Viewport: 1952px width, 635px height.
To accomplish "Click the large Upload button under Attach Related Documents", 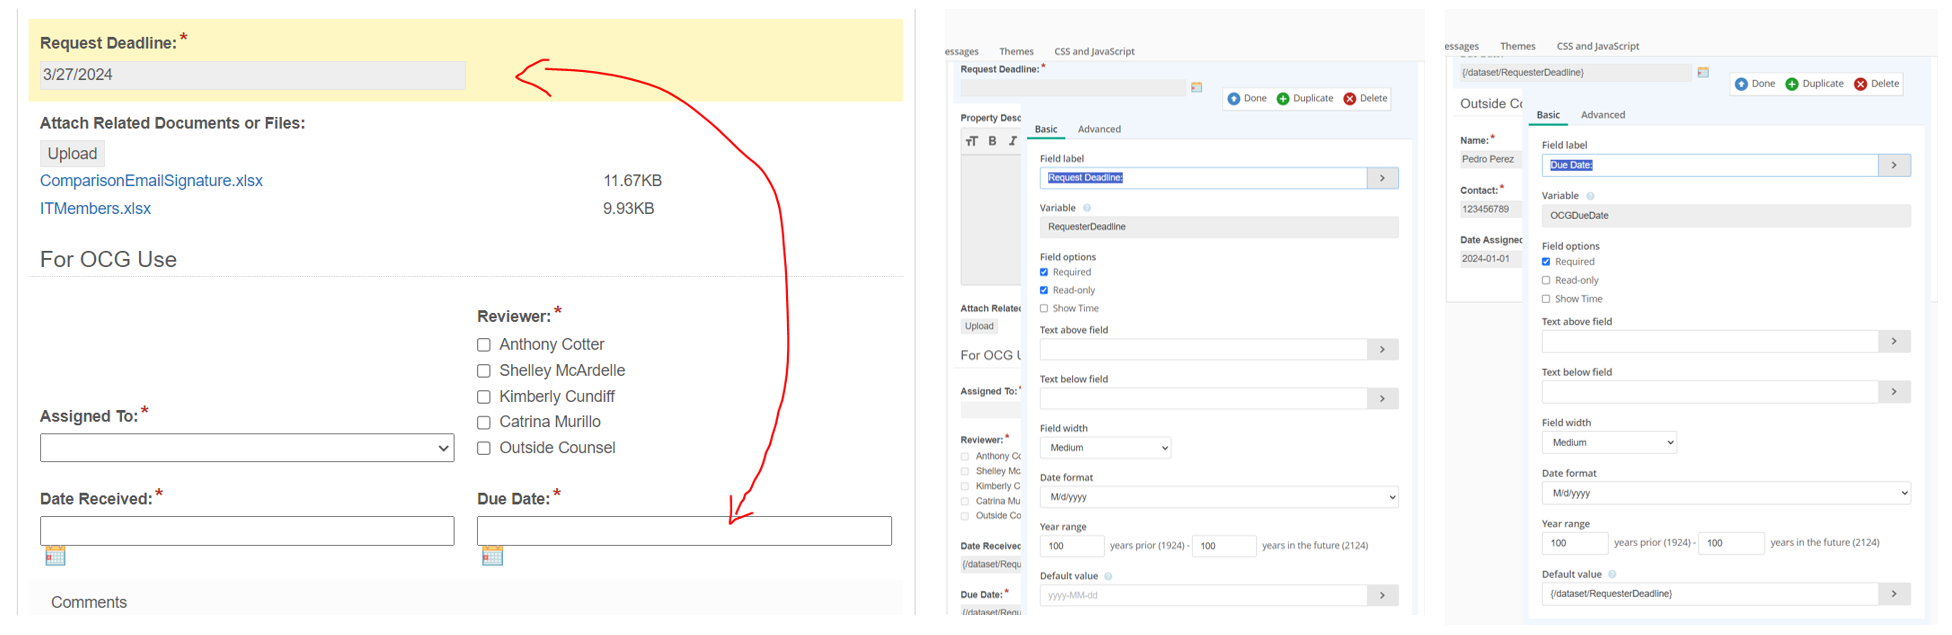I will (72, 154).
